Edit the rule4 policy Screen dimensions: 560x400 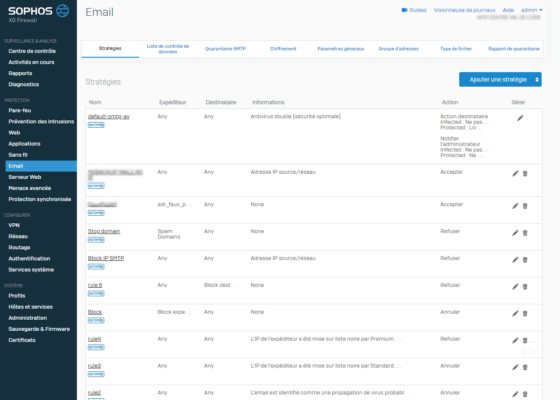tap(515, 340)
